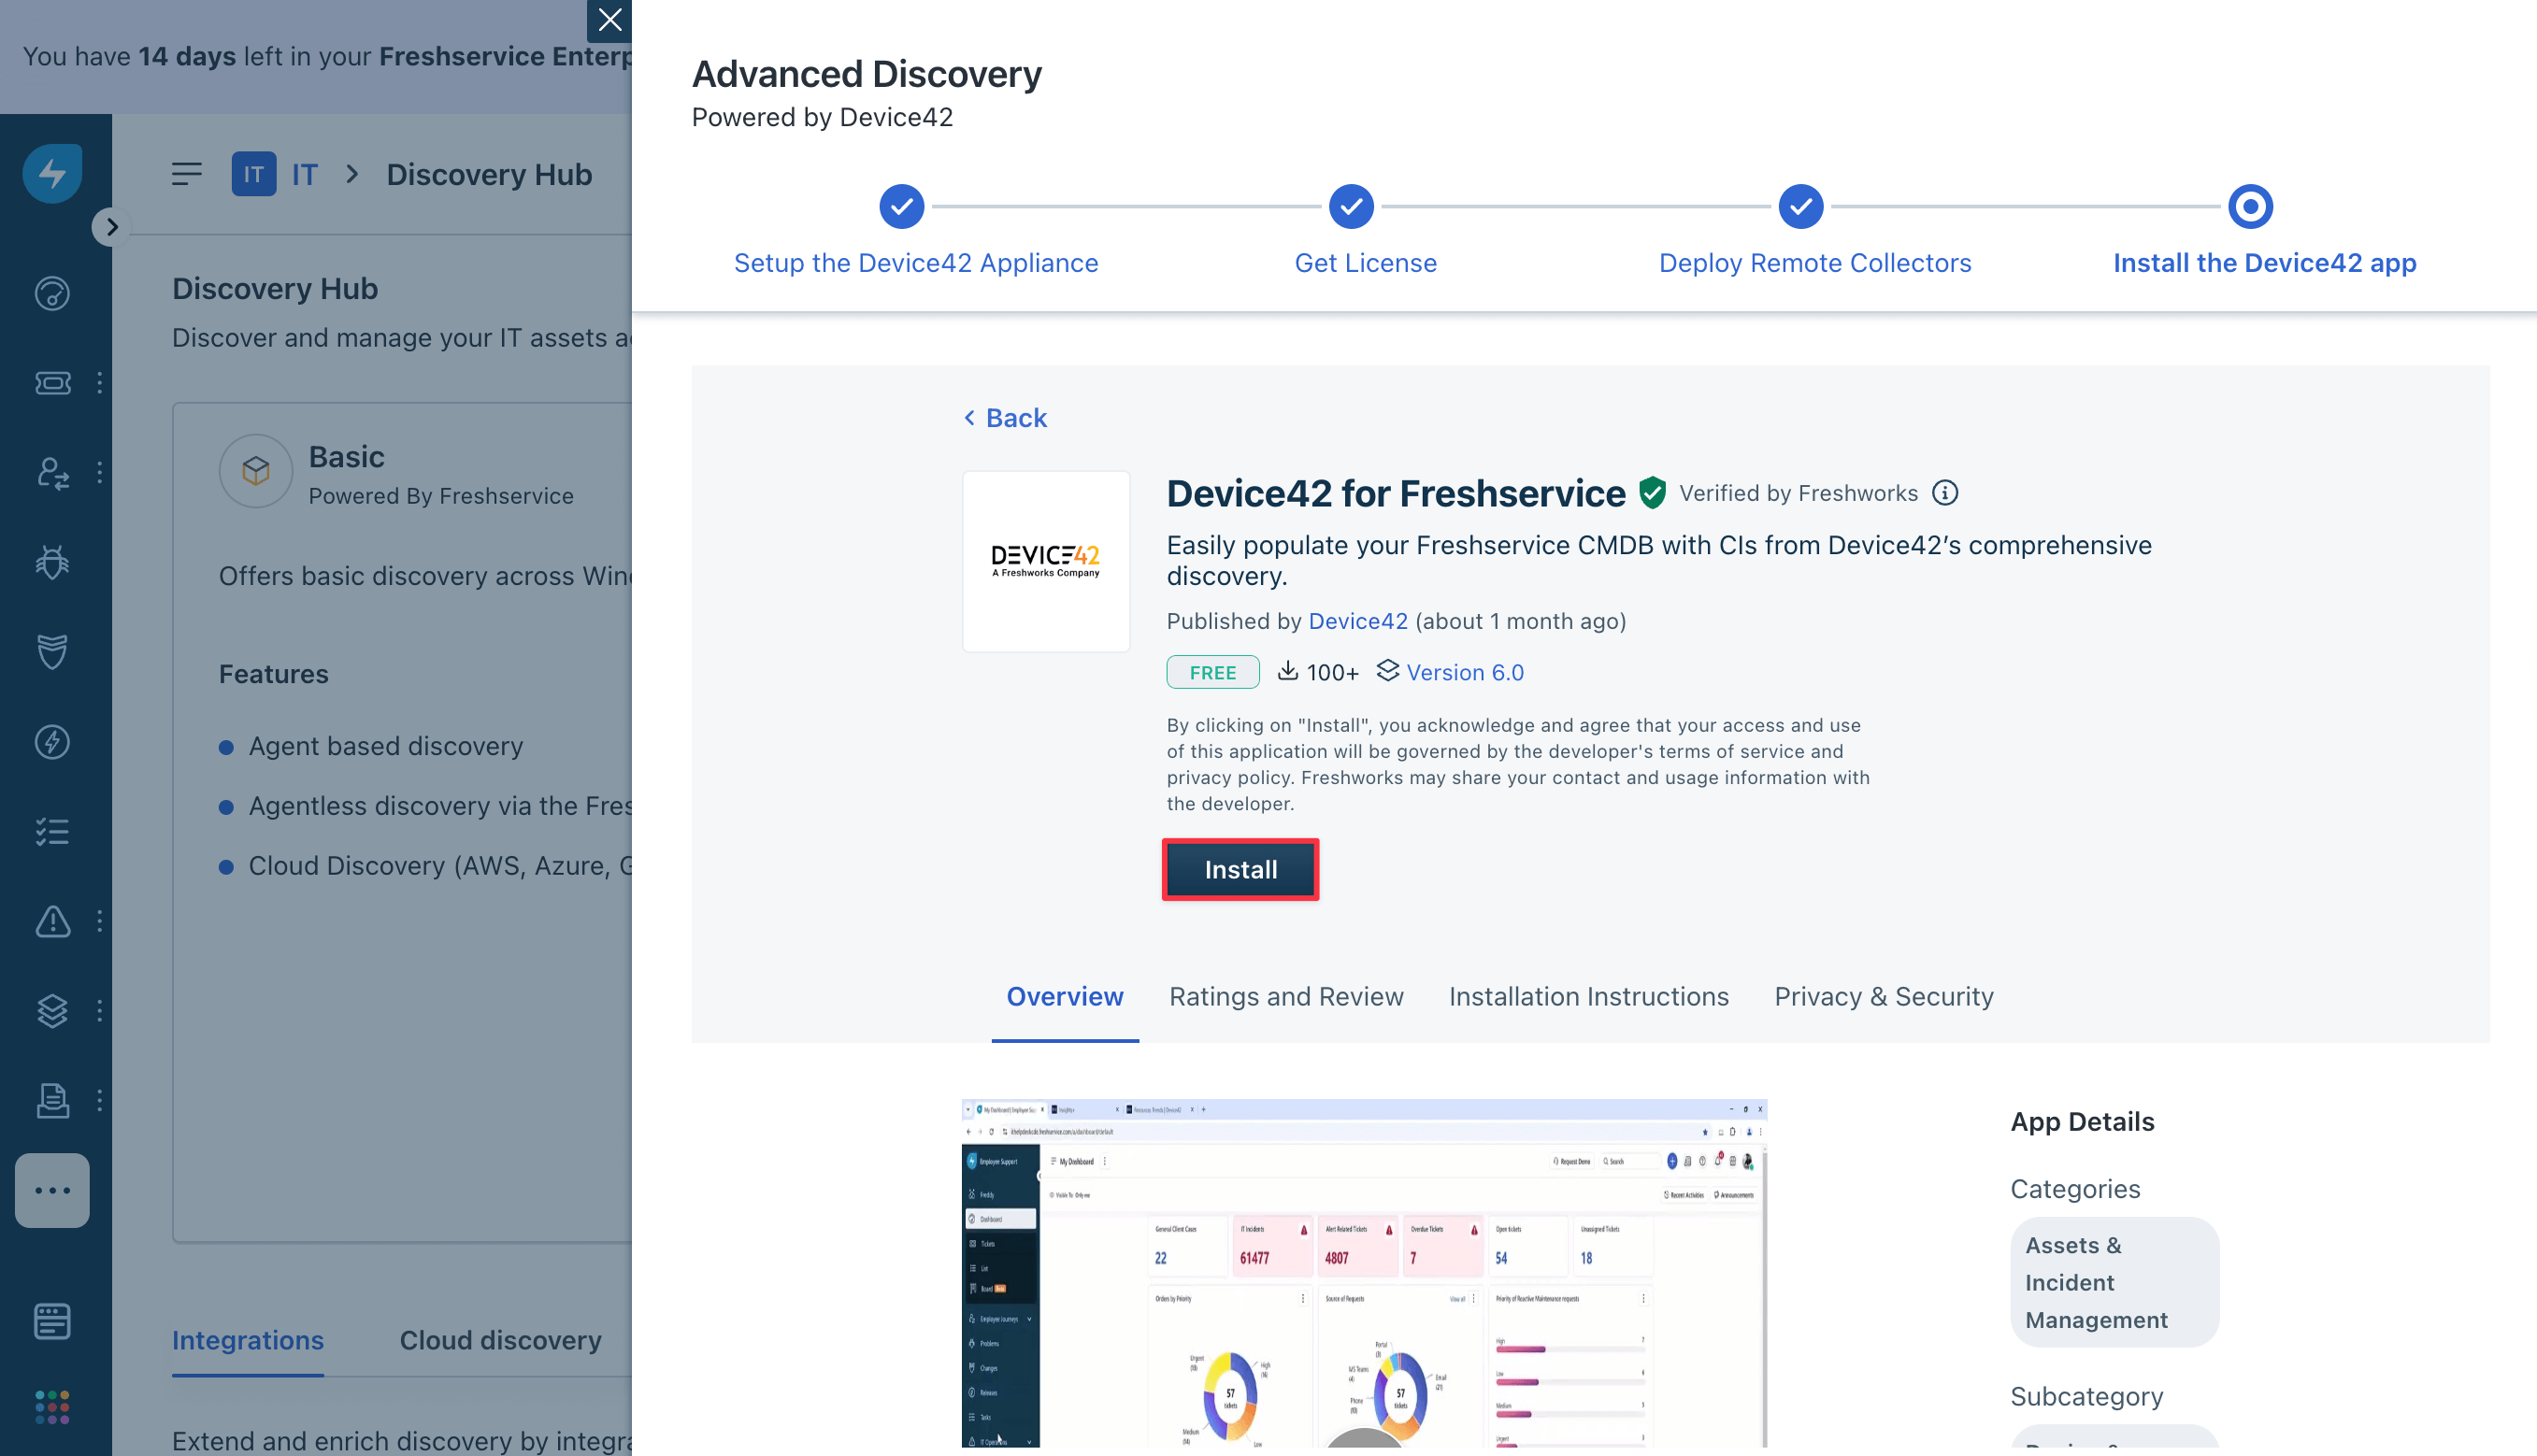Open the kebab menu next to the tickets icon
Image resolution: width=2537 pixels, height=1456 pixels.
click(99, 383)
